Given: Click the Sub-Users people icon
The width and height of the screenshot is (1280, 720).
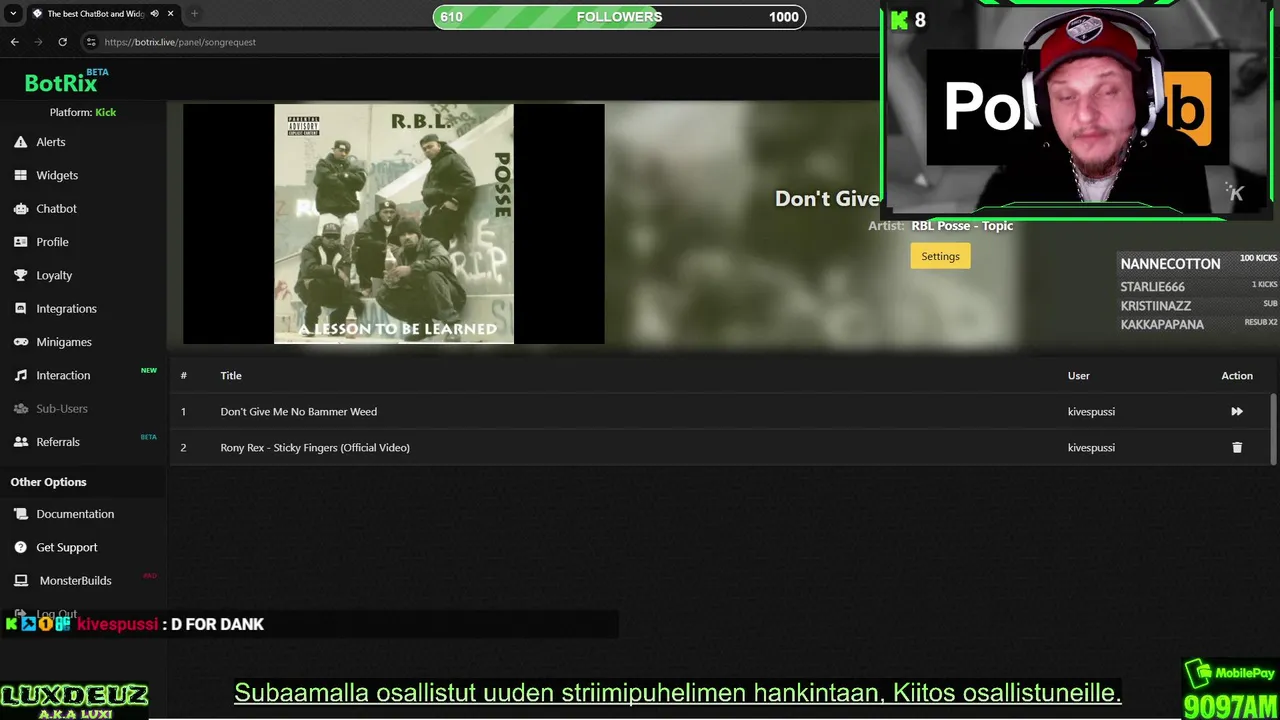Looking at the screenshot, I should pyautogui.click(x=20, y=408).
